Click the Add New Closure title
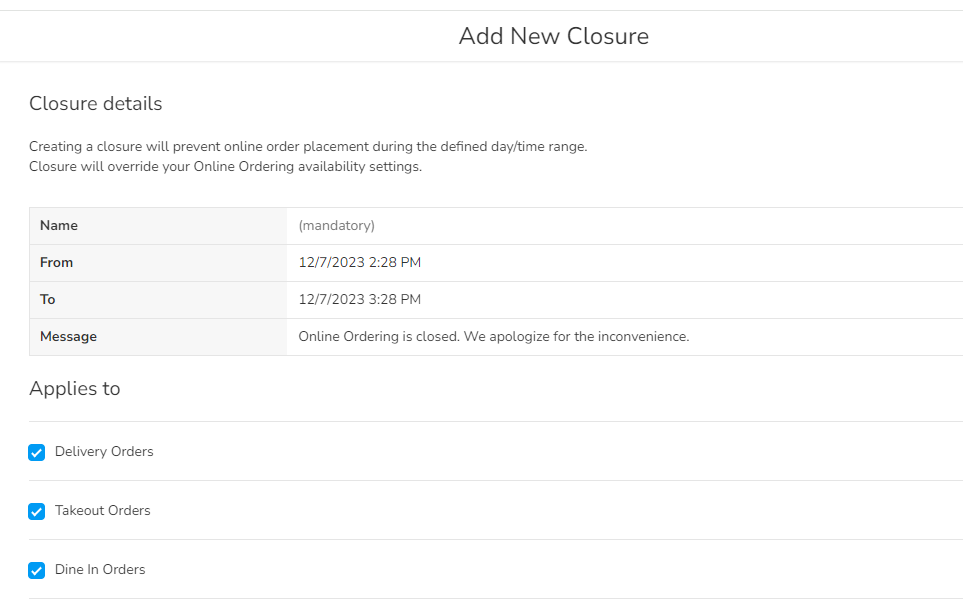The image size is (963, 609). coord(553,36)
